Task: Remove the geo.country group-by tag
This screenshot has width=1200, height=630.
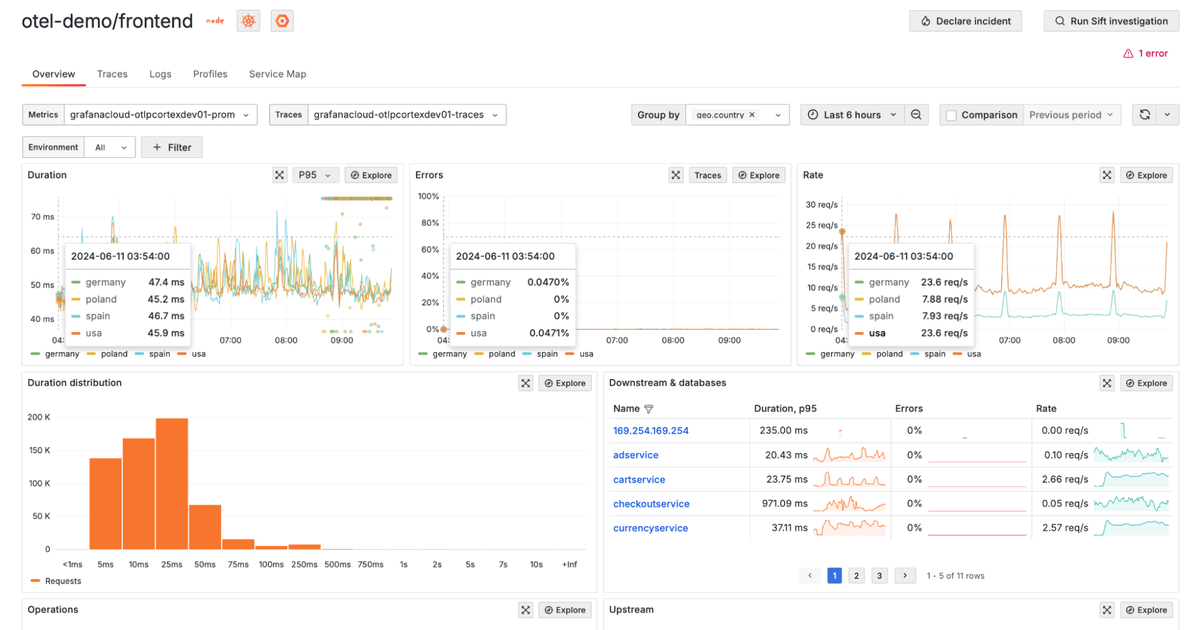Action: (x=752, y=115)
